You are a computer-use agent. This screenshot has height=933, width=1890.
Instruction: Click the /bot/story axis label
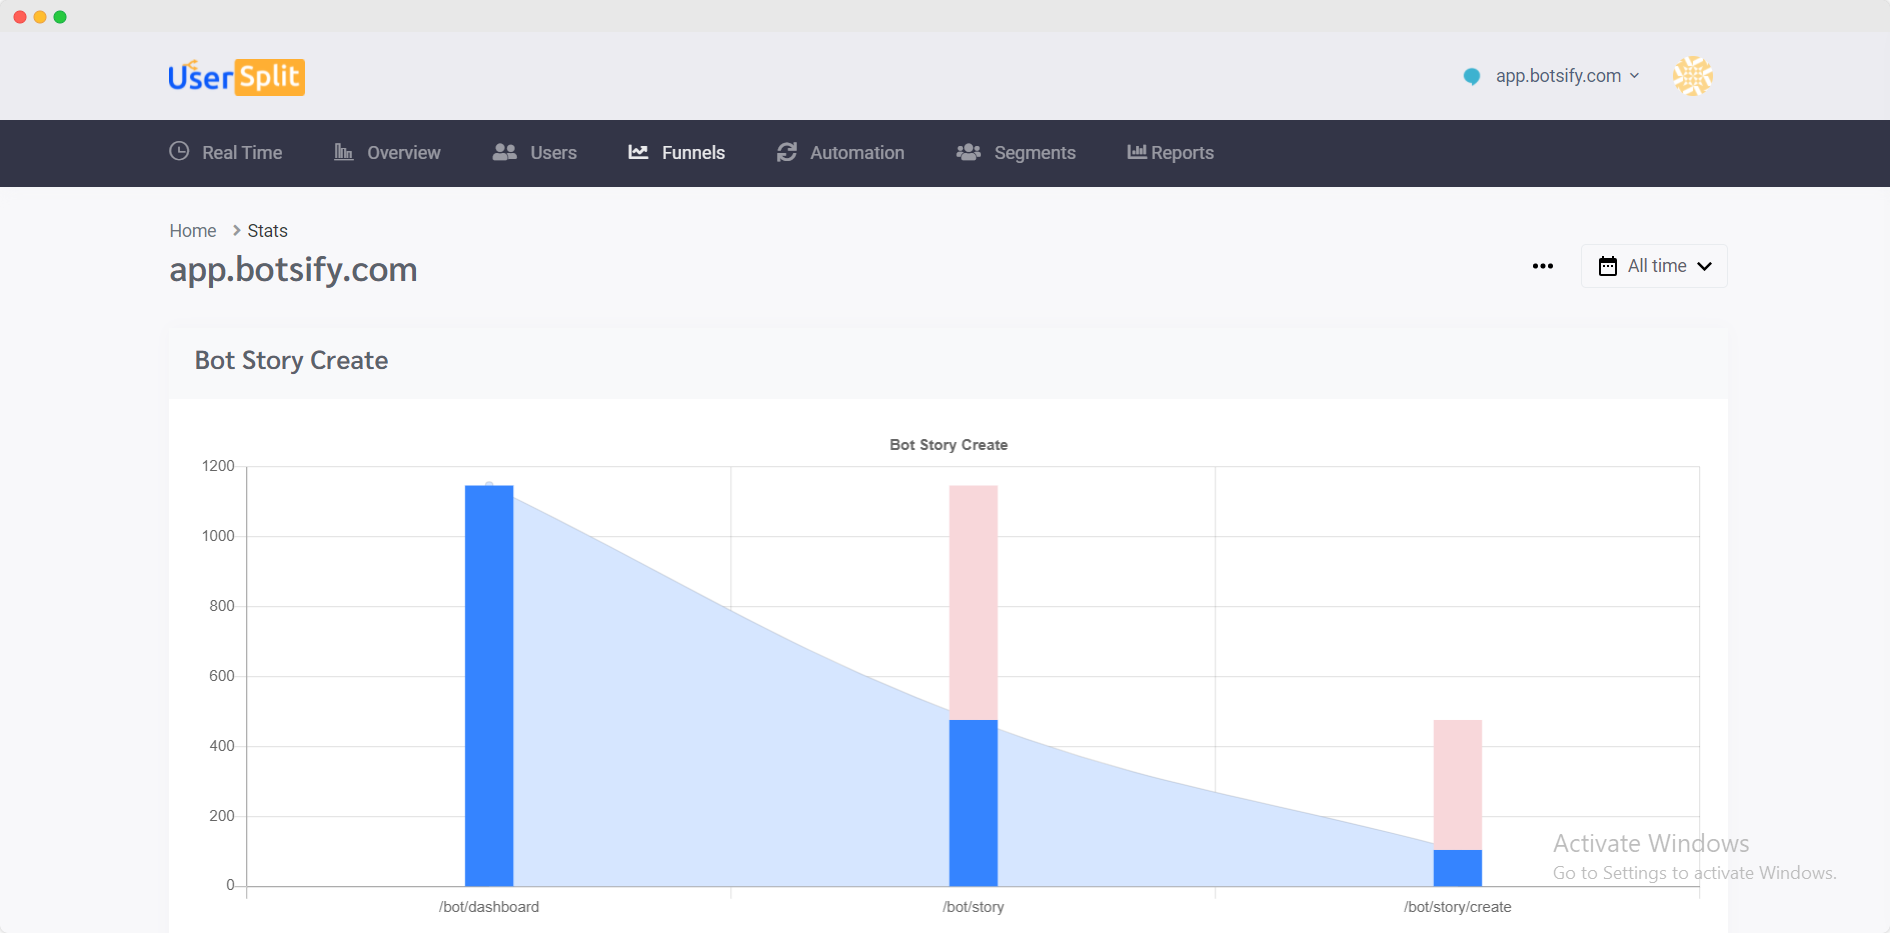tap(973, 907)
